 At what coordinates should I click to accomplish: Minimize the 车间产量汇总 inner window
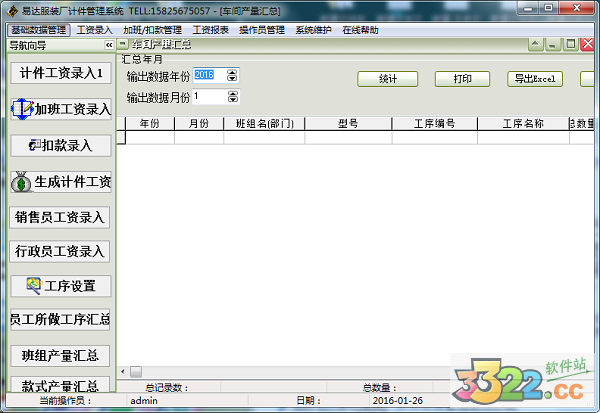(552, 44)
